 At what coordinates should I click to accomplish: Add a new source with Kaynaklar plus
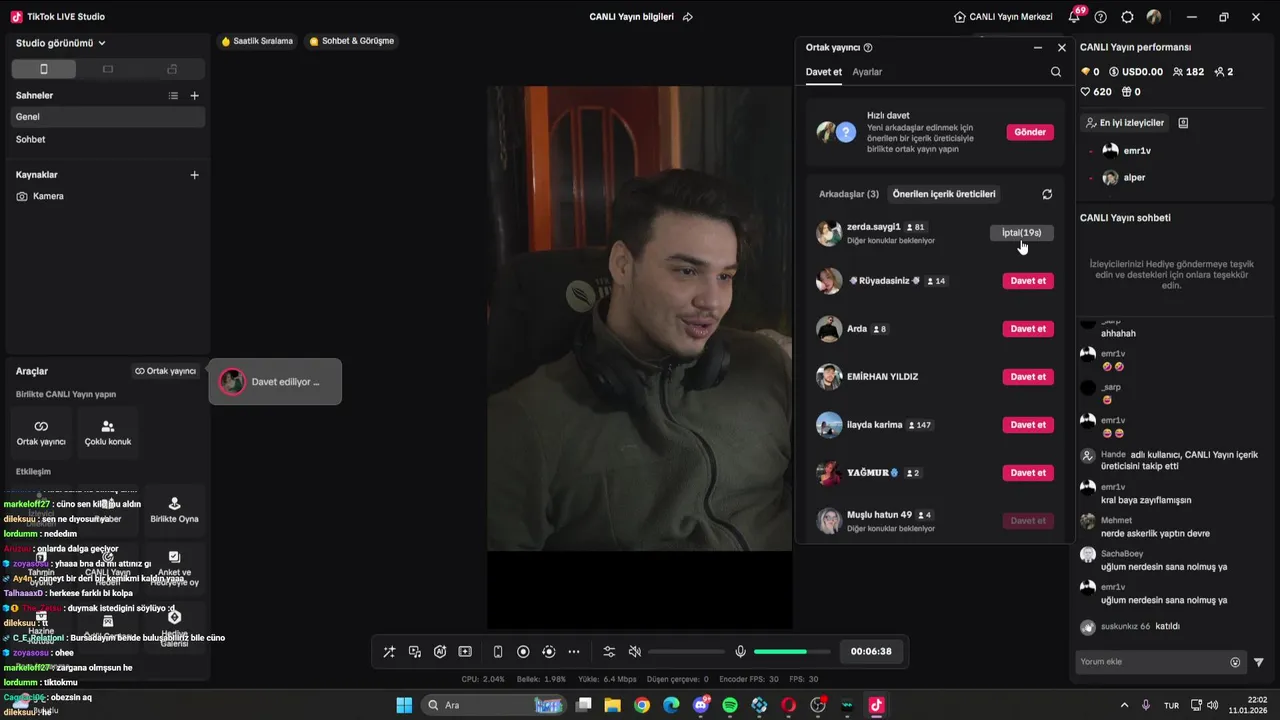195,175
